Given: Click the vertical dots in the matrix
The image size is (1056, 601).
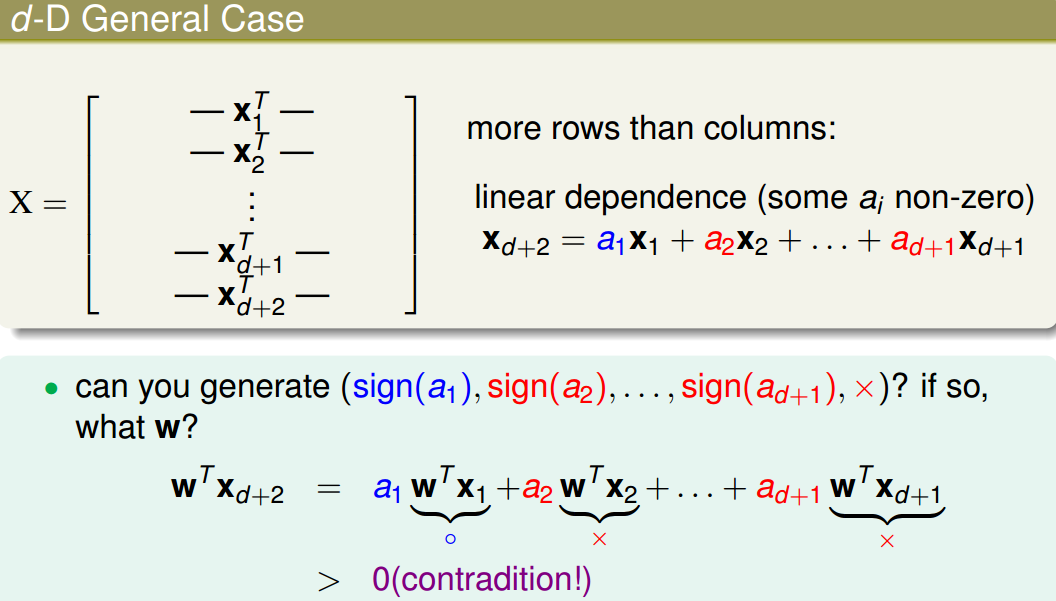Looking at the screenshot, I should click(252, 206).
